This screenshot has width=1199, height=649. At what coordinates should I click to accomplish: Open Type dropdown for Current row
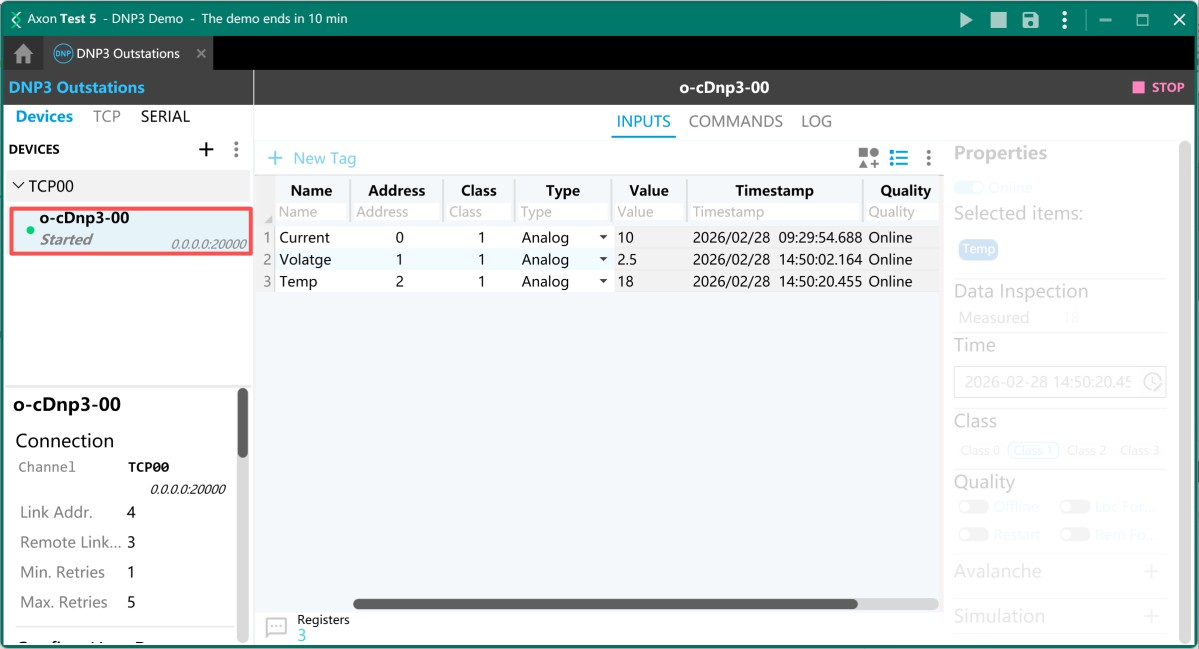[x=603, y=238]
